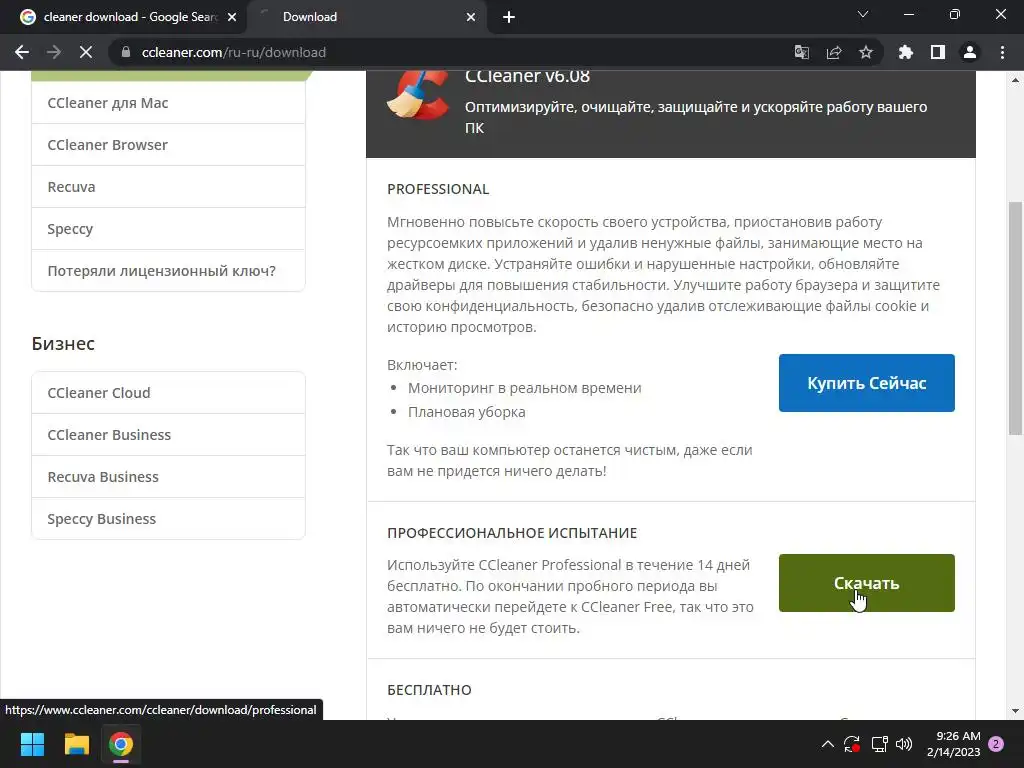Click the sync tray icon with red dot
Viewport: 1024px width, 768px height.
point(852,744)
